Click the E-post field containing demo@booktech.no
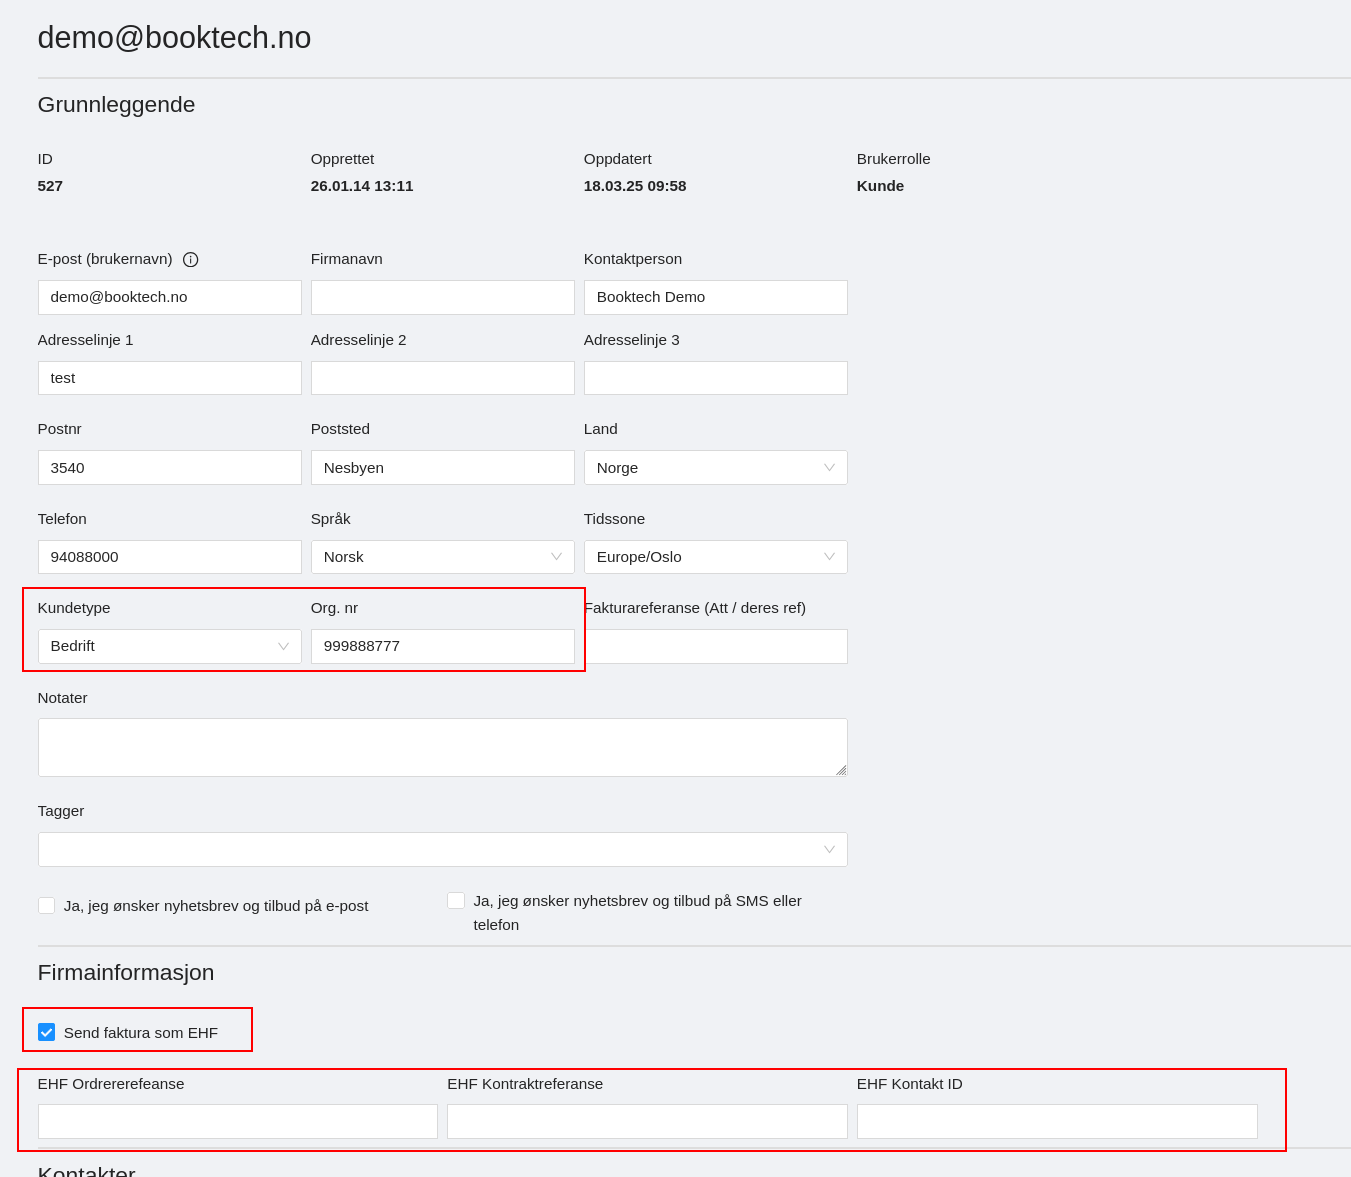The image size is (1351, 1177). (x=169, y=297)
